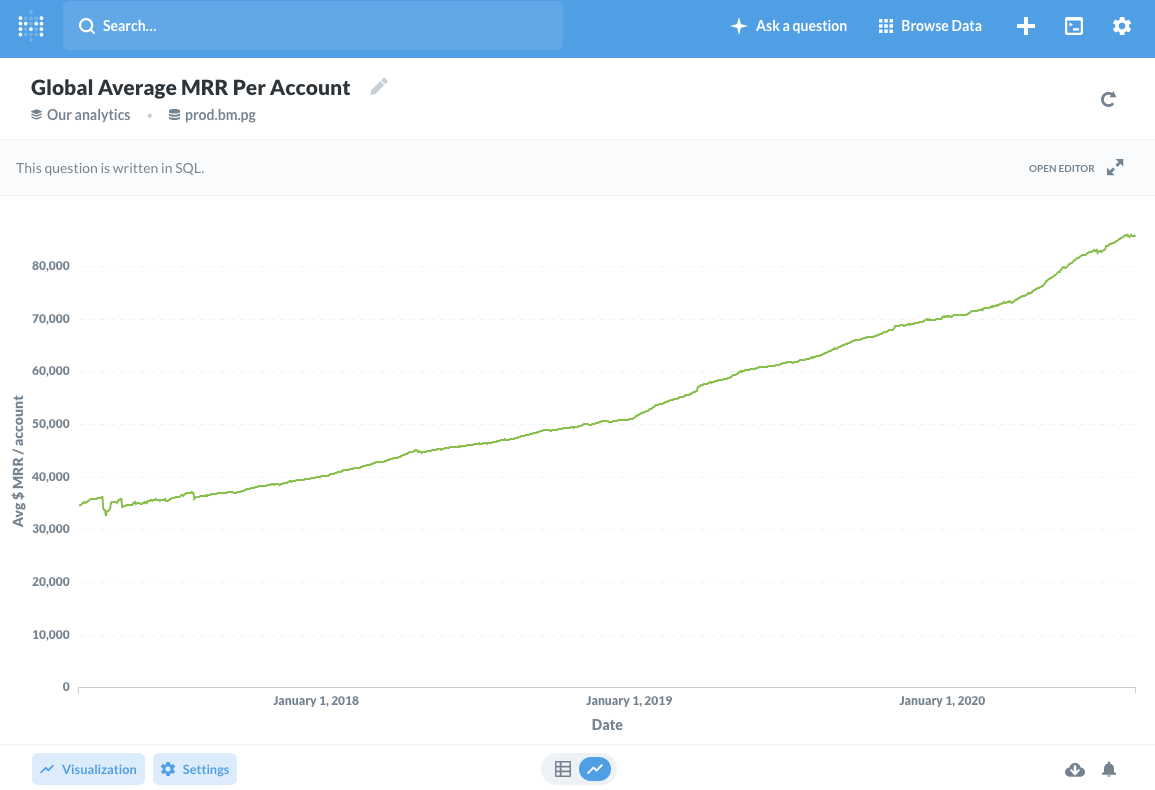
Task: Expand the prod.bm.pg database source
Action: (x=212, y=114)
